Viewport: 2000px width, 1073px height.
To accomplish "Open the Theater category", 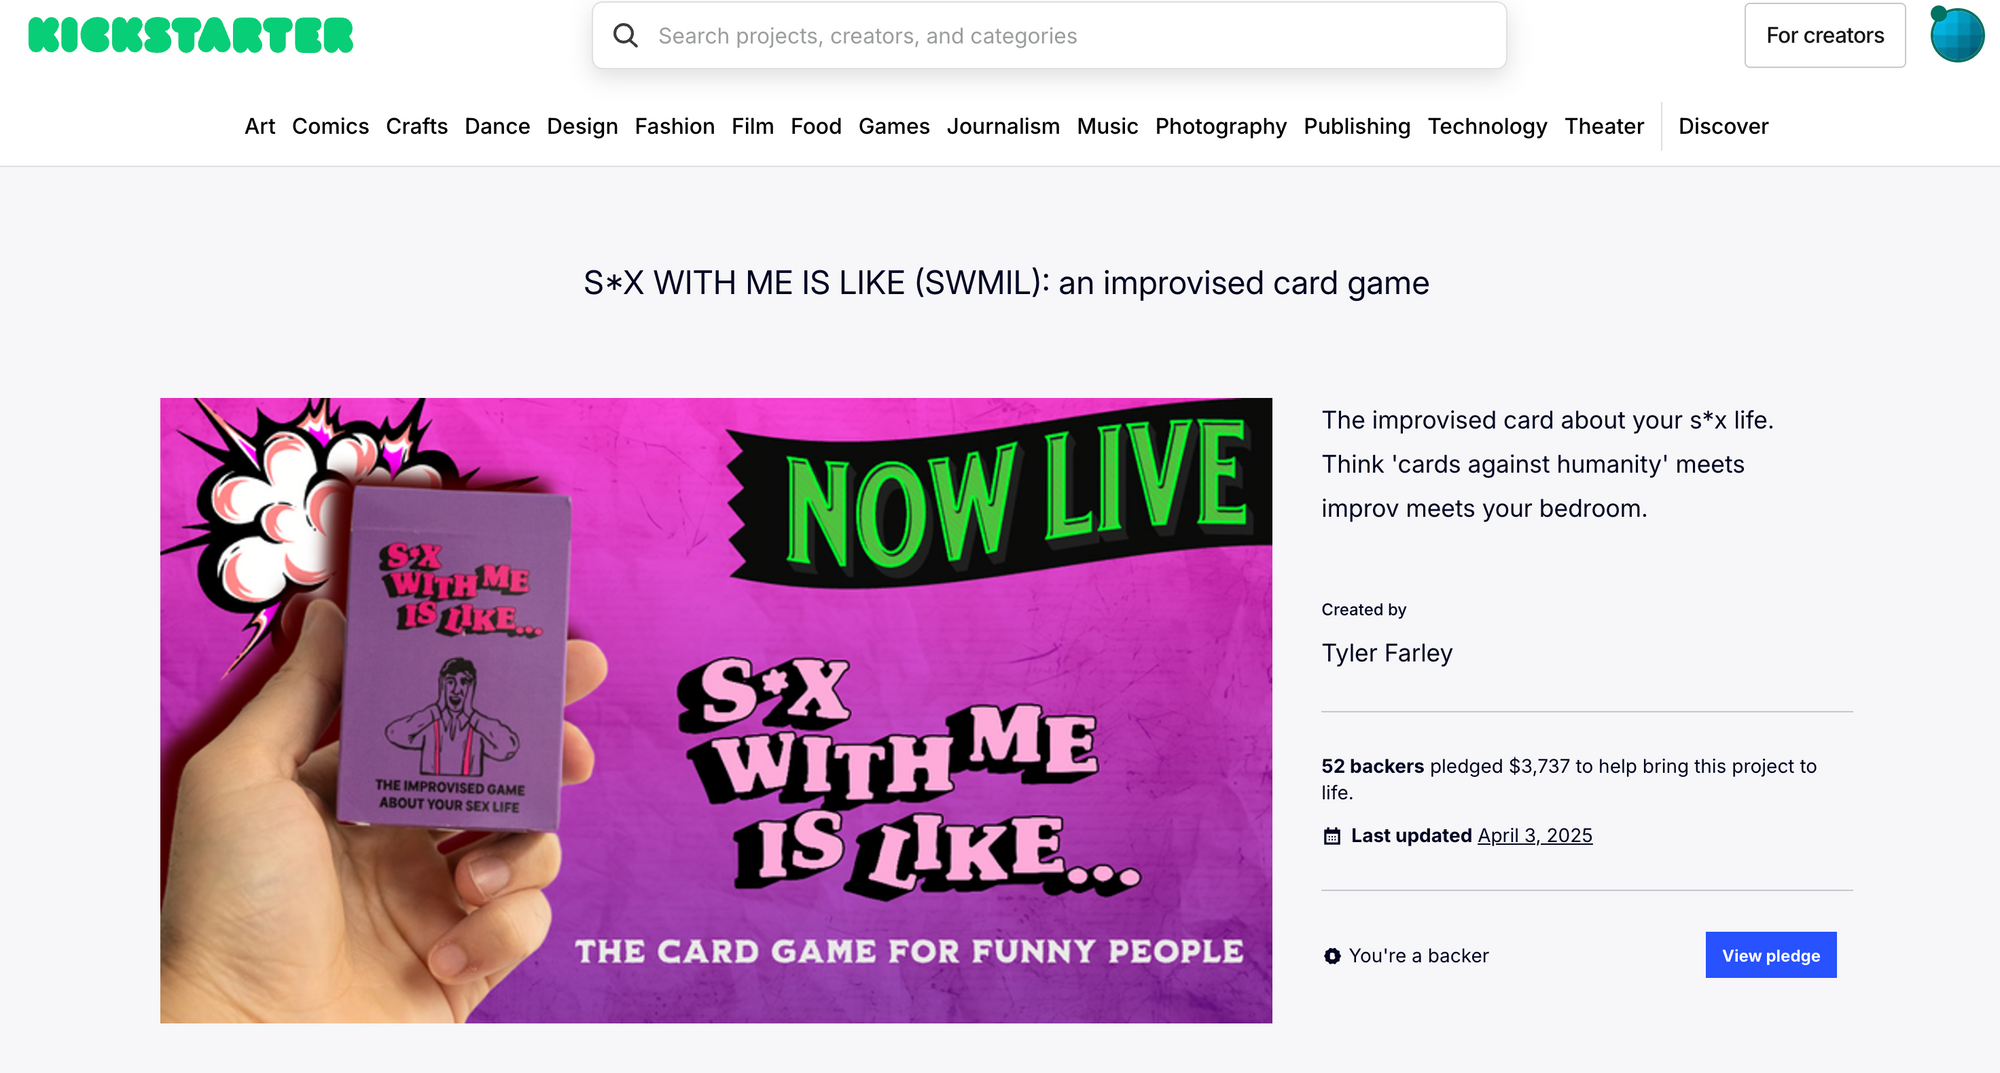I will coord(1604,126).
